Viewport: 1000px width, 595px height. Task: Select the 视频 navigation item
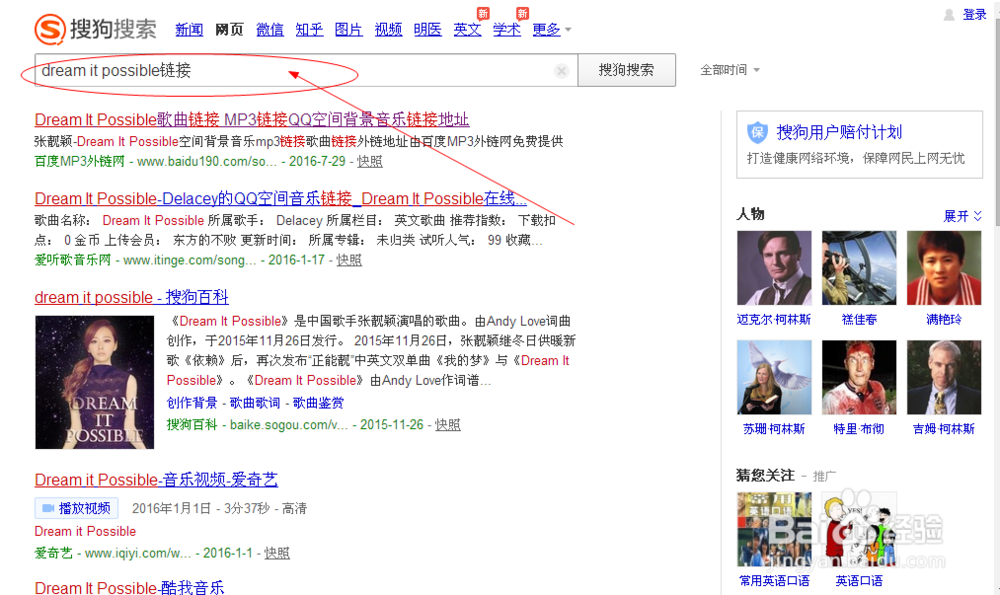[x=388, y=29]
